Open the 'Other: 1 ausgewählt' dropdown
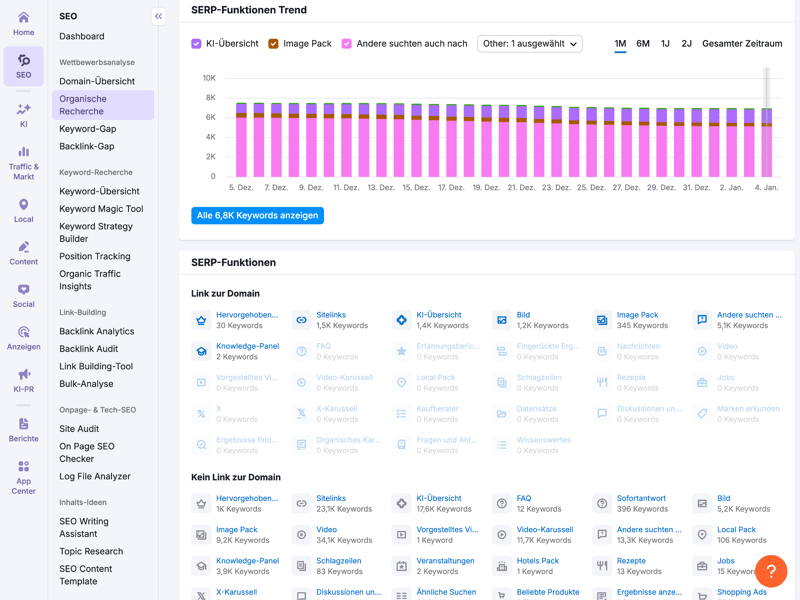Image resolution: width=800 pixels, height=600 pixels. (x=529, y=44)
